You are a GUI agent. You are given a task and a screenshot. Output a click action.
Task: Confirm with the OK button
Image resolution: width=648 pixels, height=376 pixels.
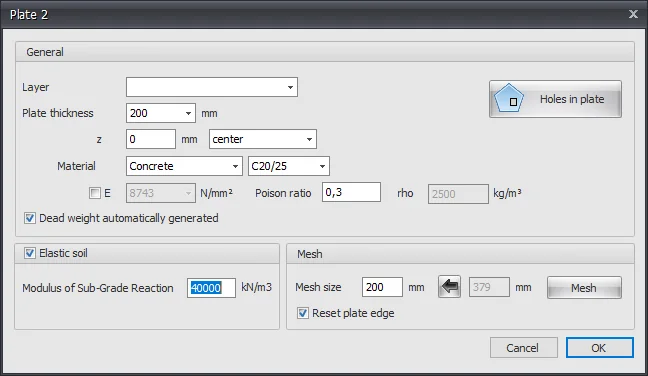[599, 348]
